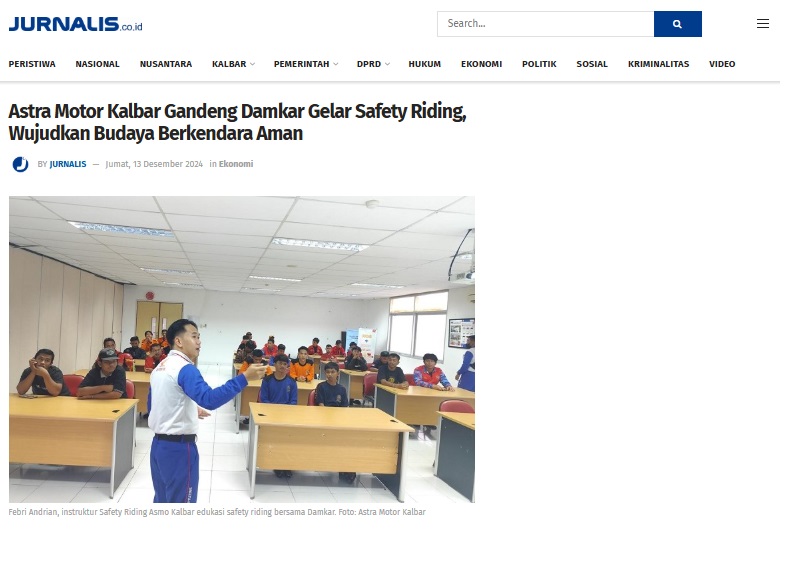The width and height of the screenshot is (795, 564).
Task: Expand the PEMERINTAH dropdown menu
Action: [306, 64]
